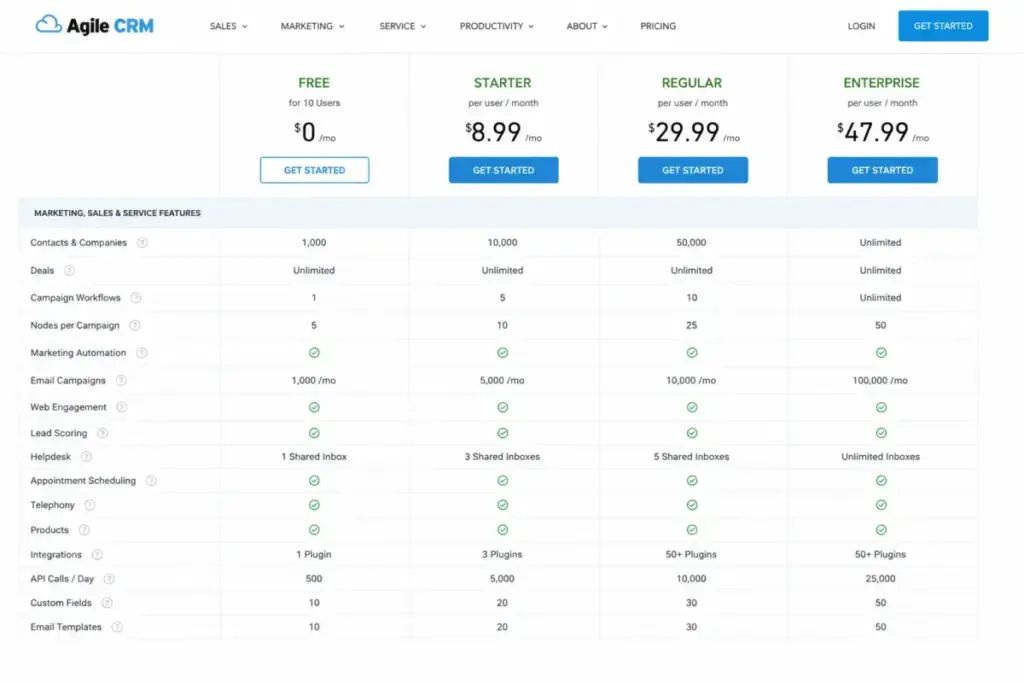The height and width of the screenshot is (683, 1024).
Task: Show Telephony help icon tooltip
Action: [90, 505]
